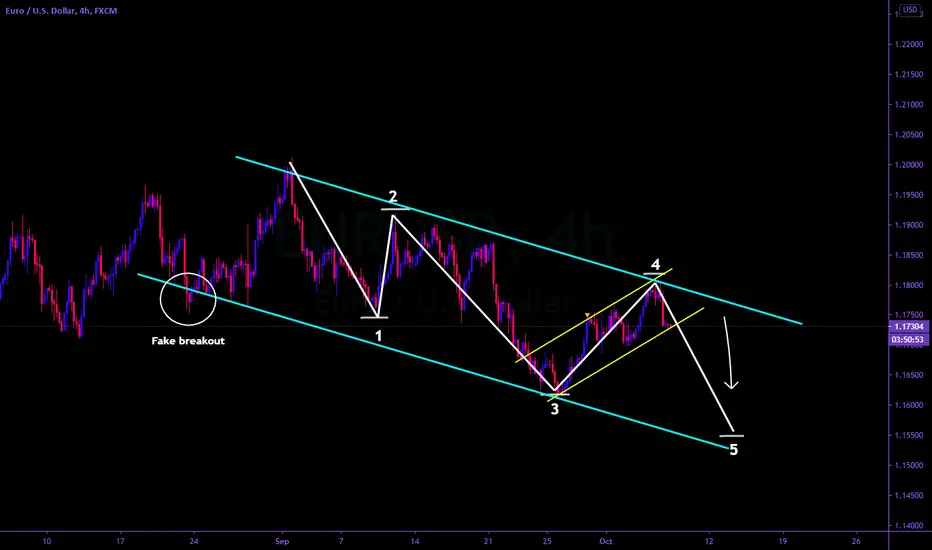
Task: Select the wave 2 label
Action: tap(393, 196)
